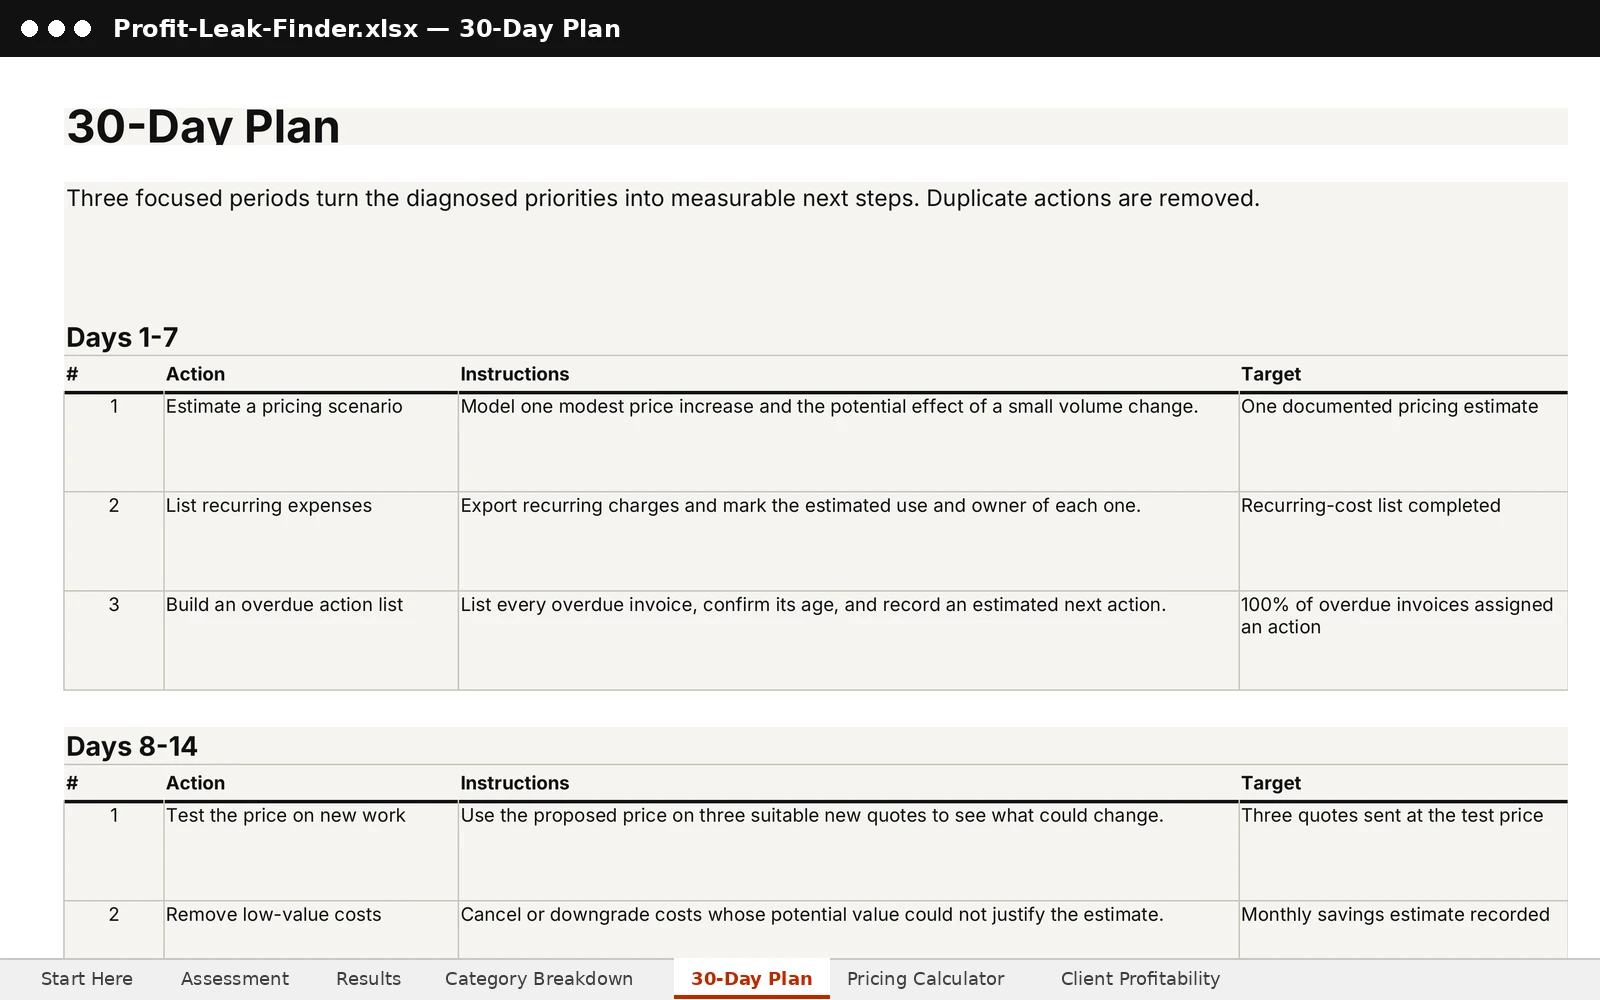Click 'Three quotes sent at the test price'
The width and height of the screenshot is (1600, 1000).
[x=1403, y=851]
